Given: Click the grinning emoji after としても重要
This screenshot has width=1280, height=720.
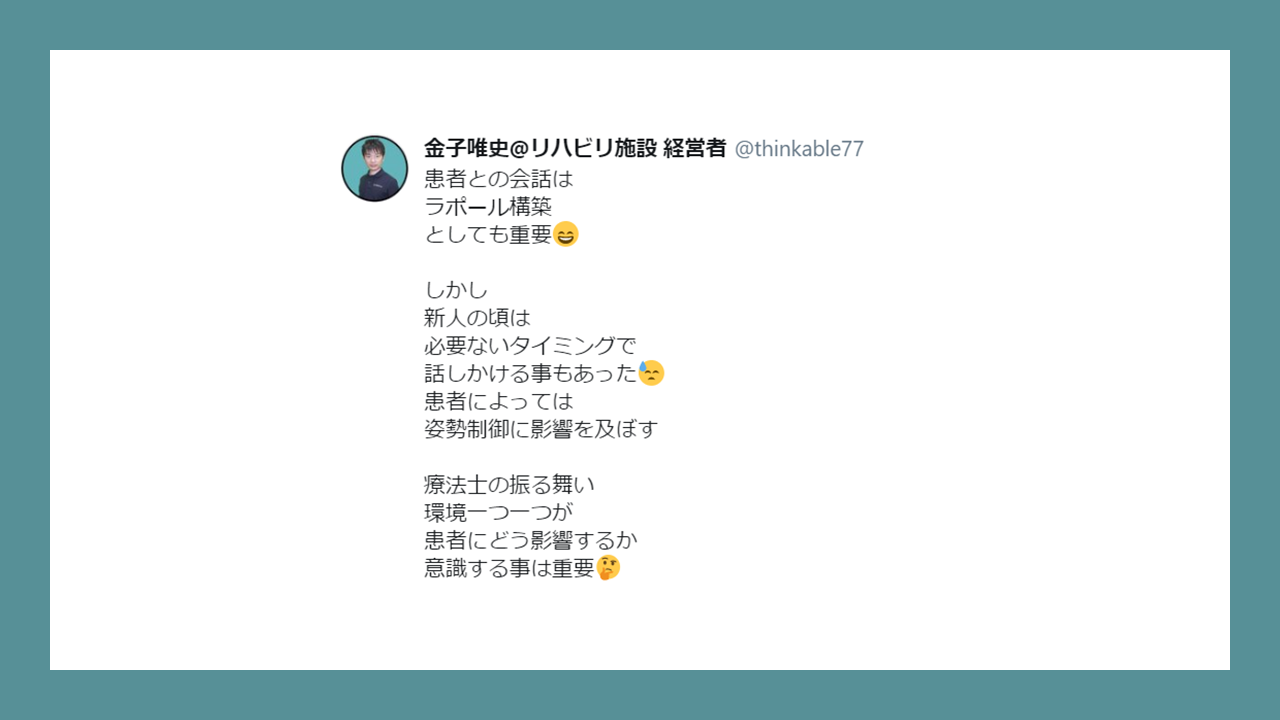Looking at the screenshot, I should click(566, 235).
